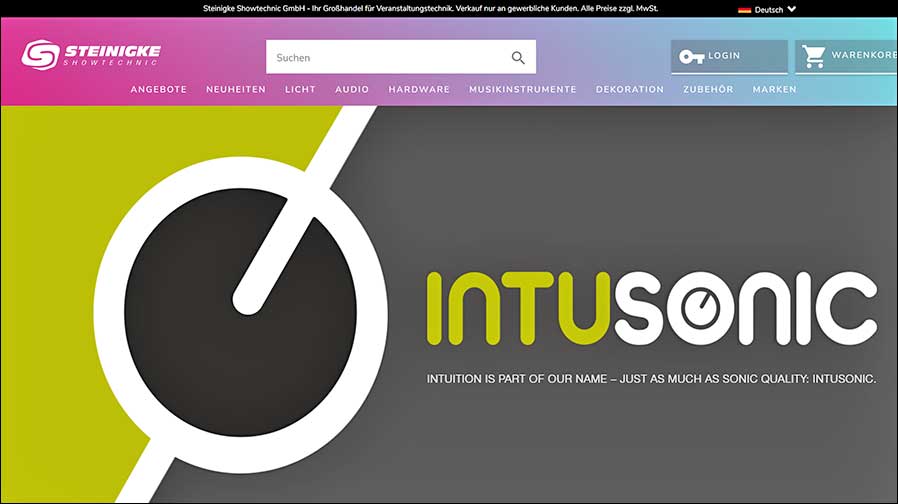Image resolution: width=898 pixels, height=504 pixels.
Task: Focus the Suchen search field
Action: (401, 57)
